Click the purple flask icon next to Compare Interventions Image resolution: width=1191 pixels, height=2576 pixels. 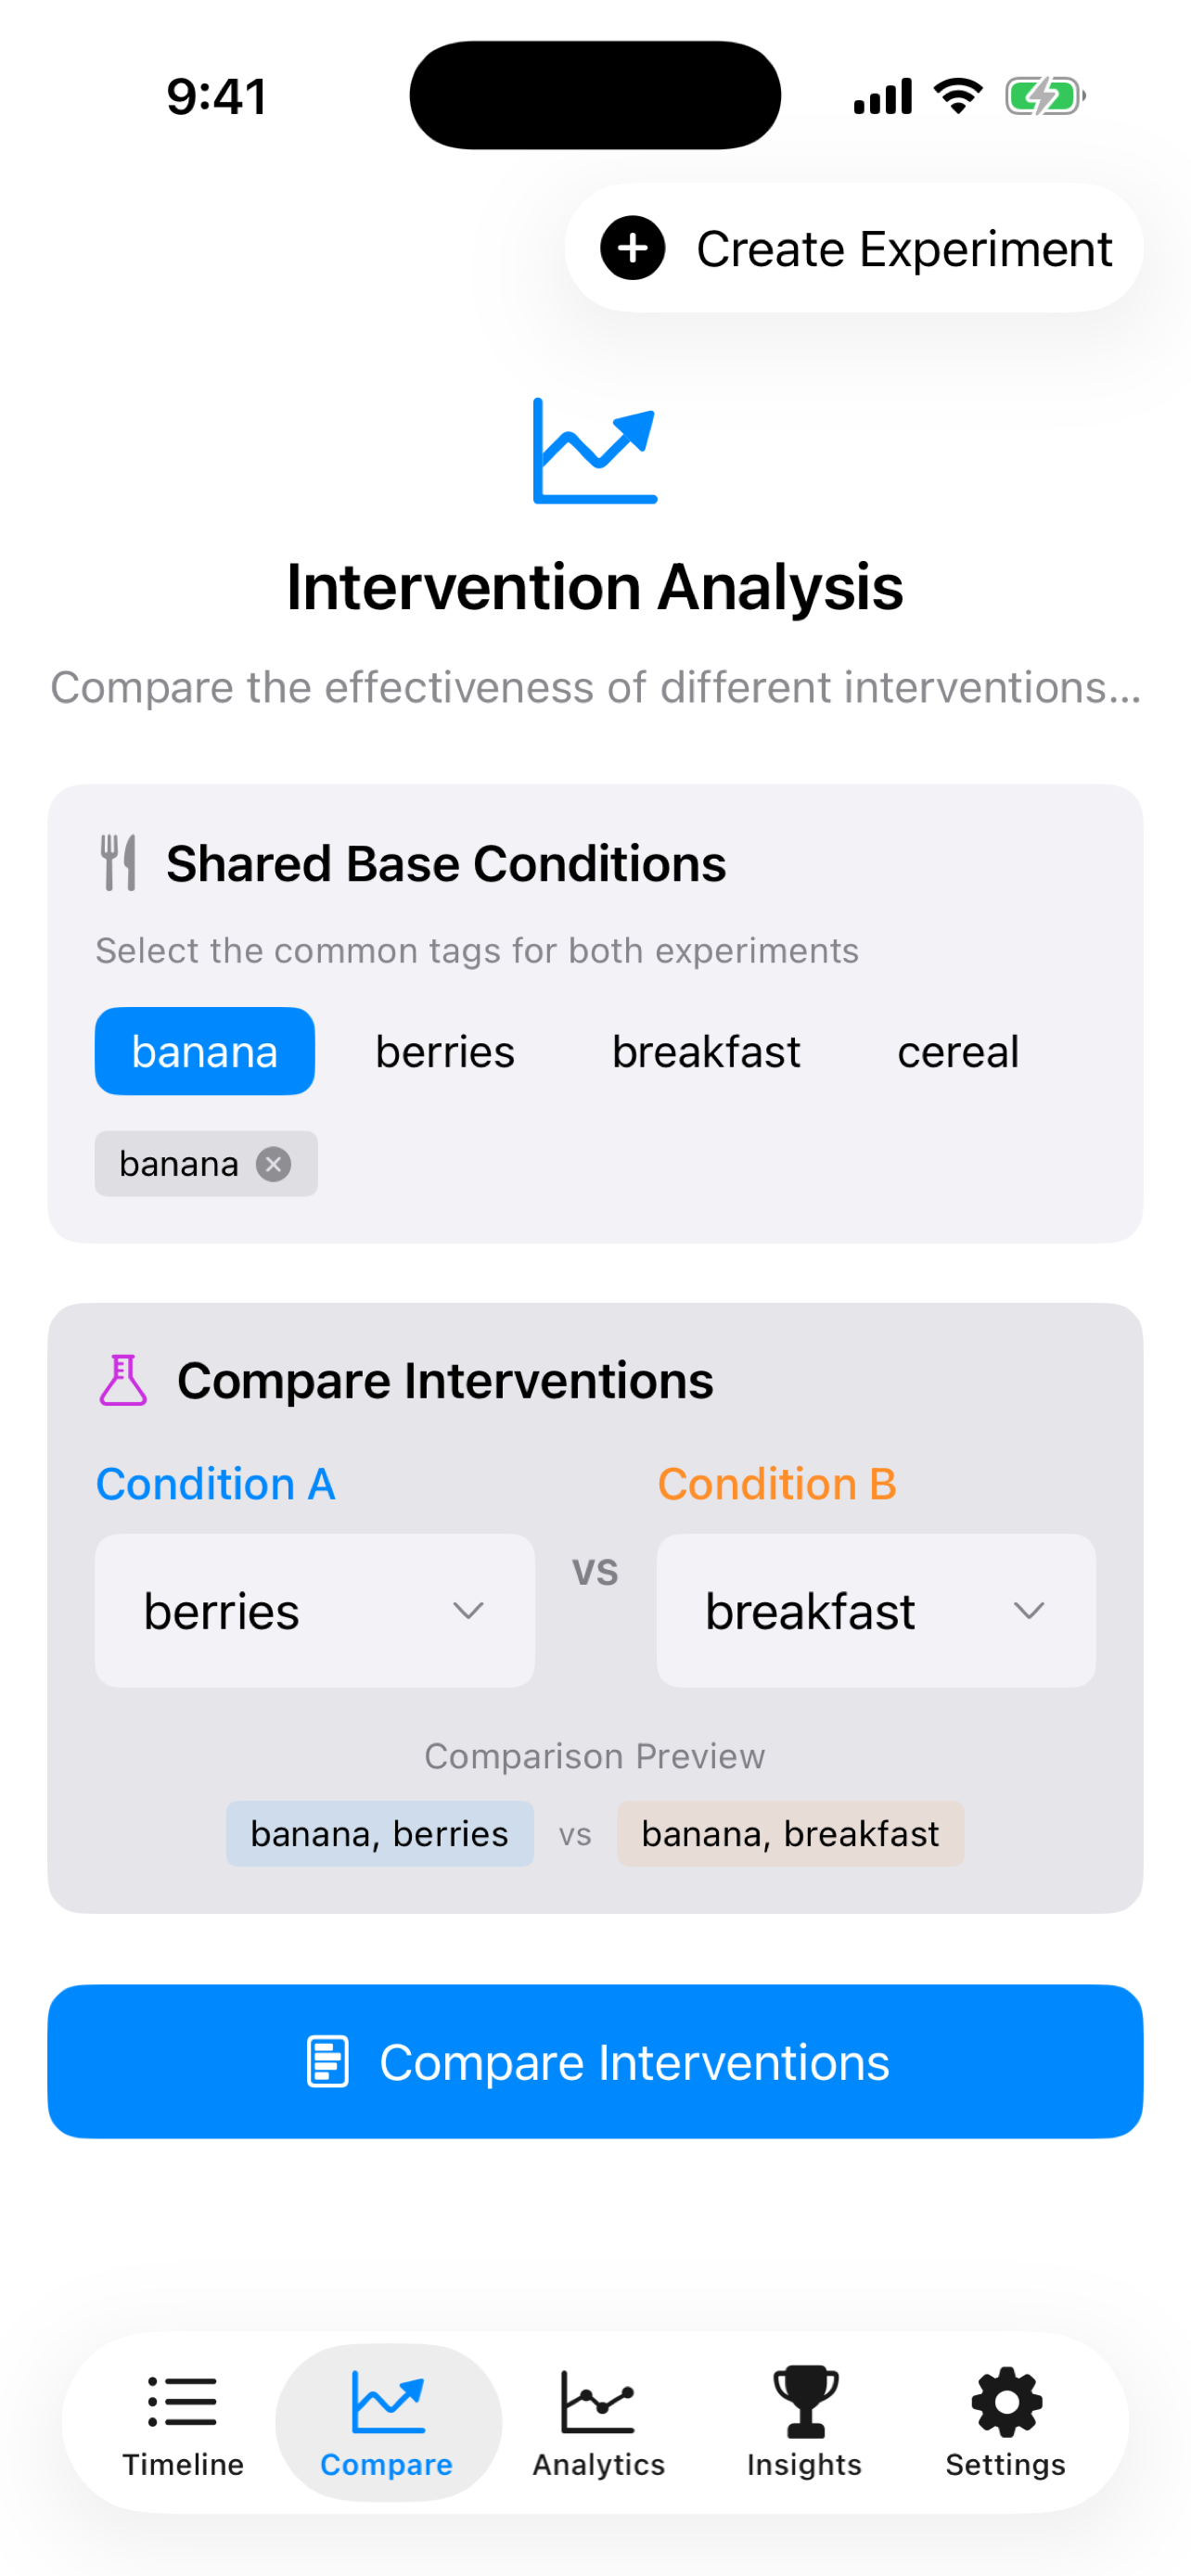(x=124, y=1380)
